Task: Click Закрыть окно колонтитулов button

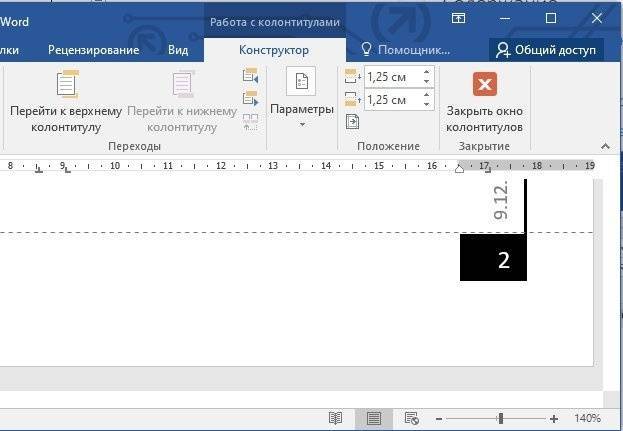Action: (484, 102)
